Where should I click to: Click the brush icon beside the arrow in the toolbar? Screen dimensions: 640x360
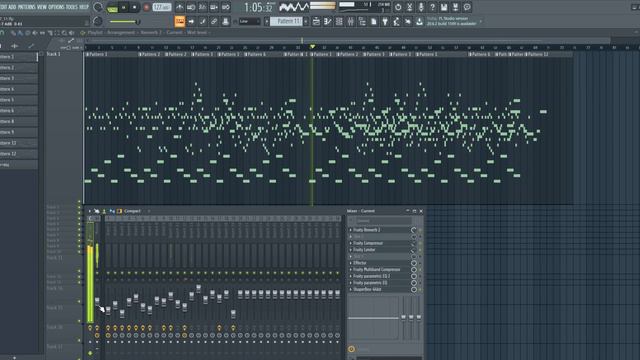click(x=202, y=22)
